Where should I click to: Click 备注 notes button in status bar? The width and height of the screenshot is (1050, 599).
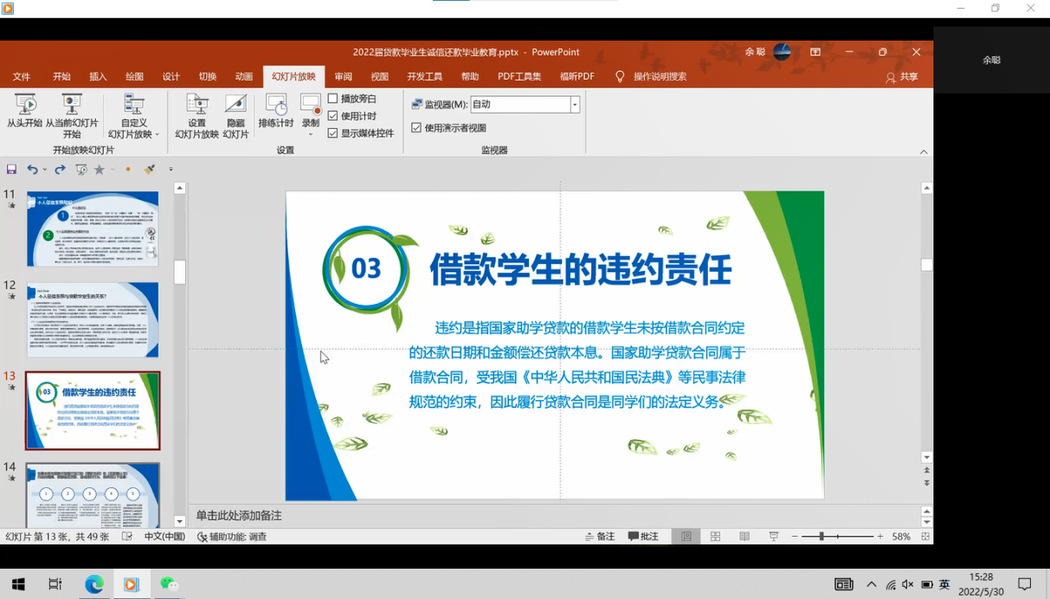pos(599,537)
